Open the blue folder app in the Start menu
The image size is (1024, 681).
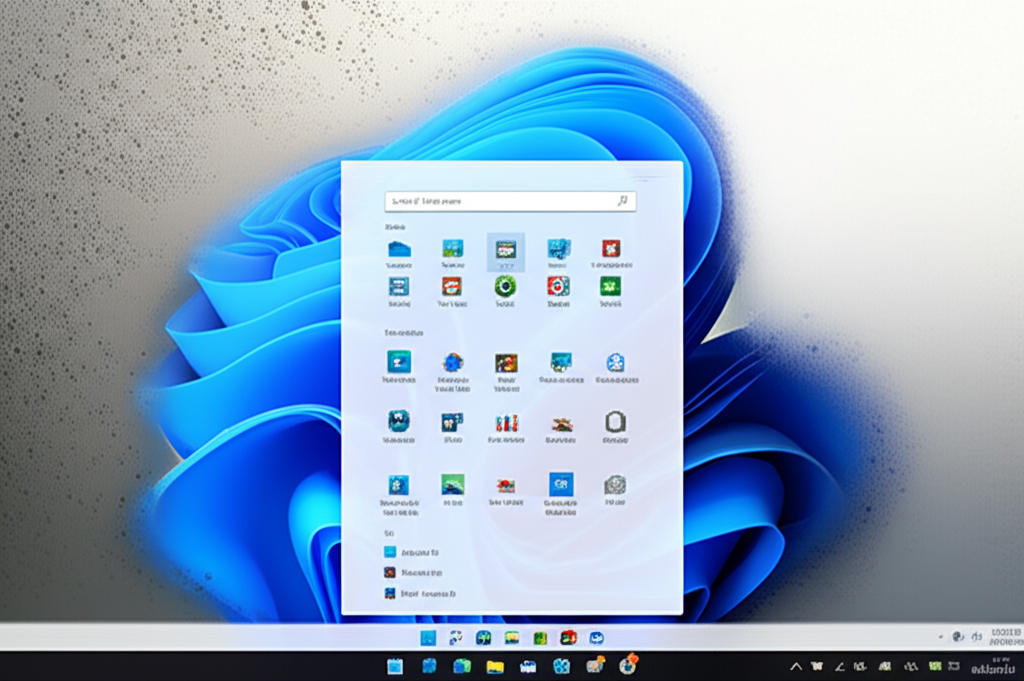(x=399, y=249)
